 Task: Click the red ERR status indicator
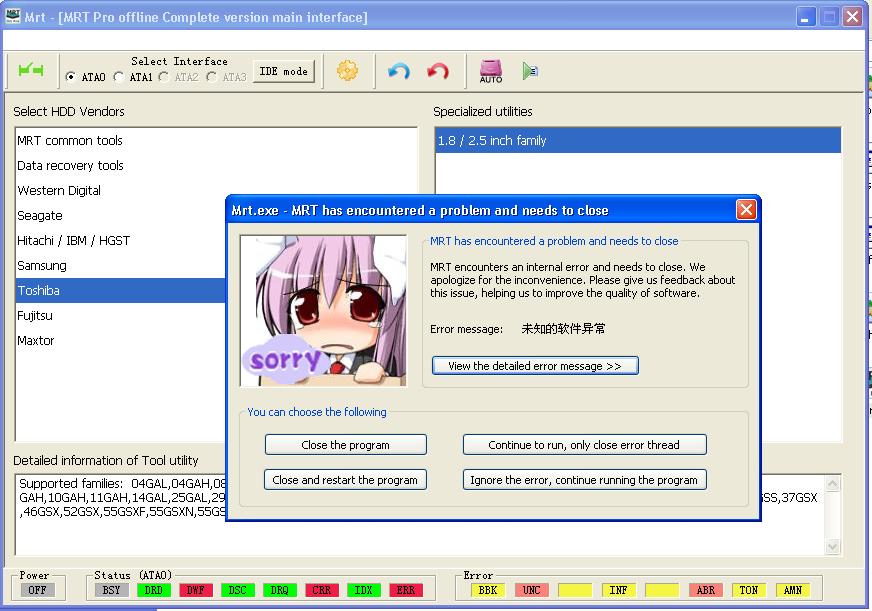click(406, 590)
